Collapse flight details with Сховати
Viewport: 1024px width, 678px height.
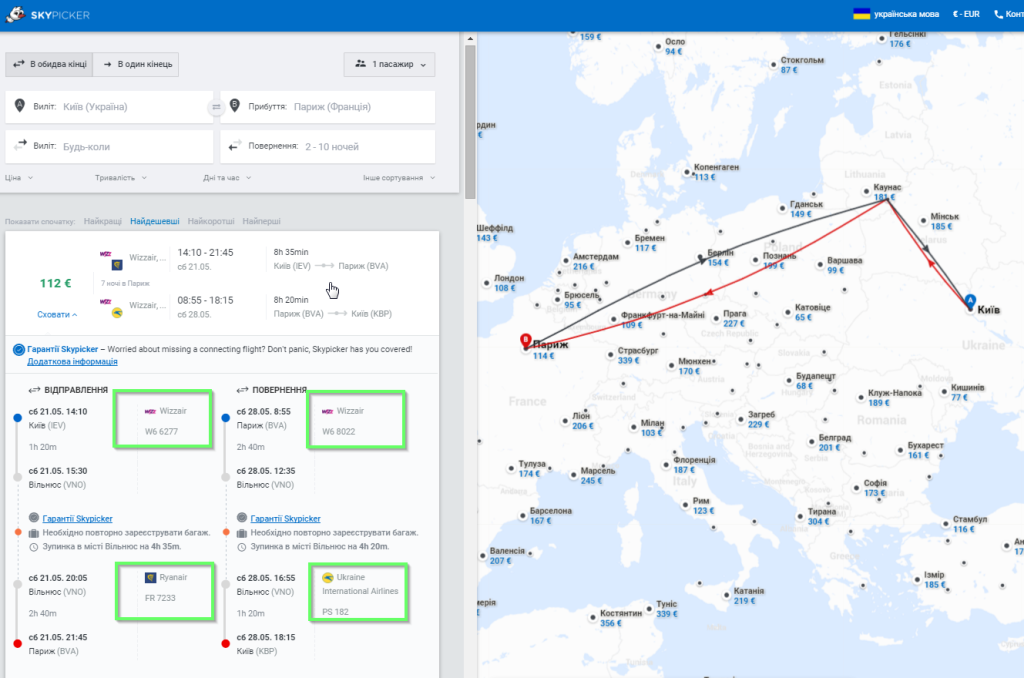[57, 314]
